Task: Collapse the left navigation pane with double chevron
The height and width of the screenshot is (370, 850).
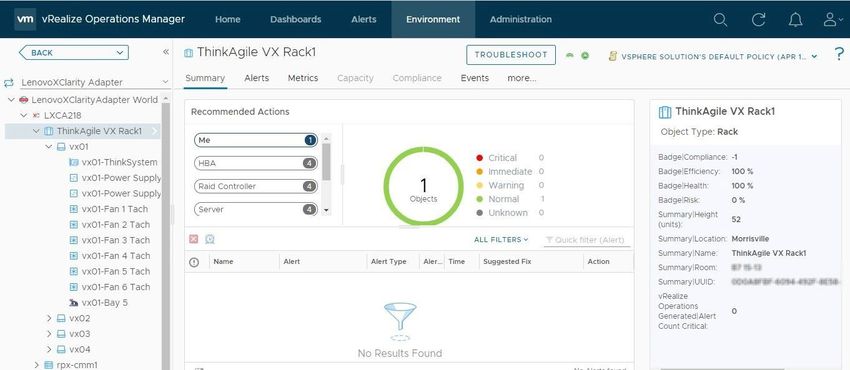Action: (166, 52)
